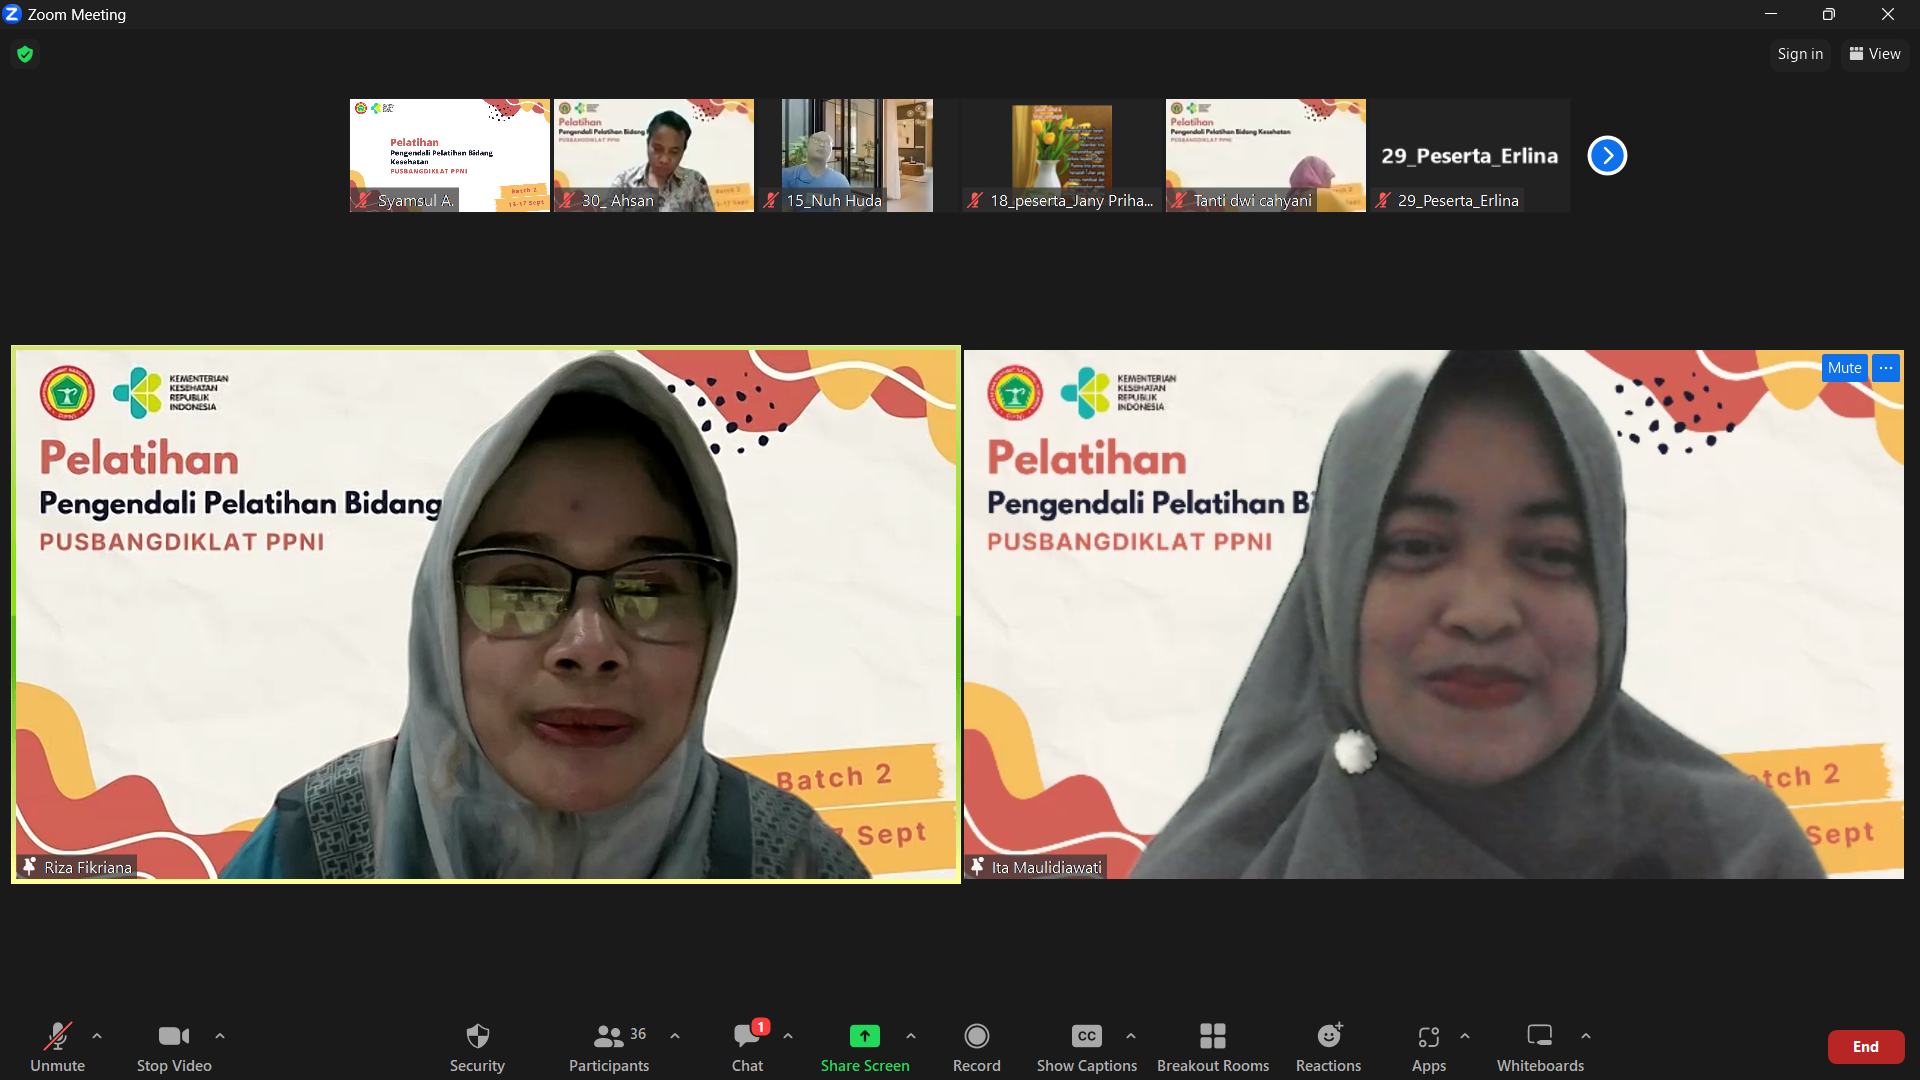1920x1080 pixels.
Task: Click the green encryption shield icon
Action: (x=25, y=54)
